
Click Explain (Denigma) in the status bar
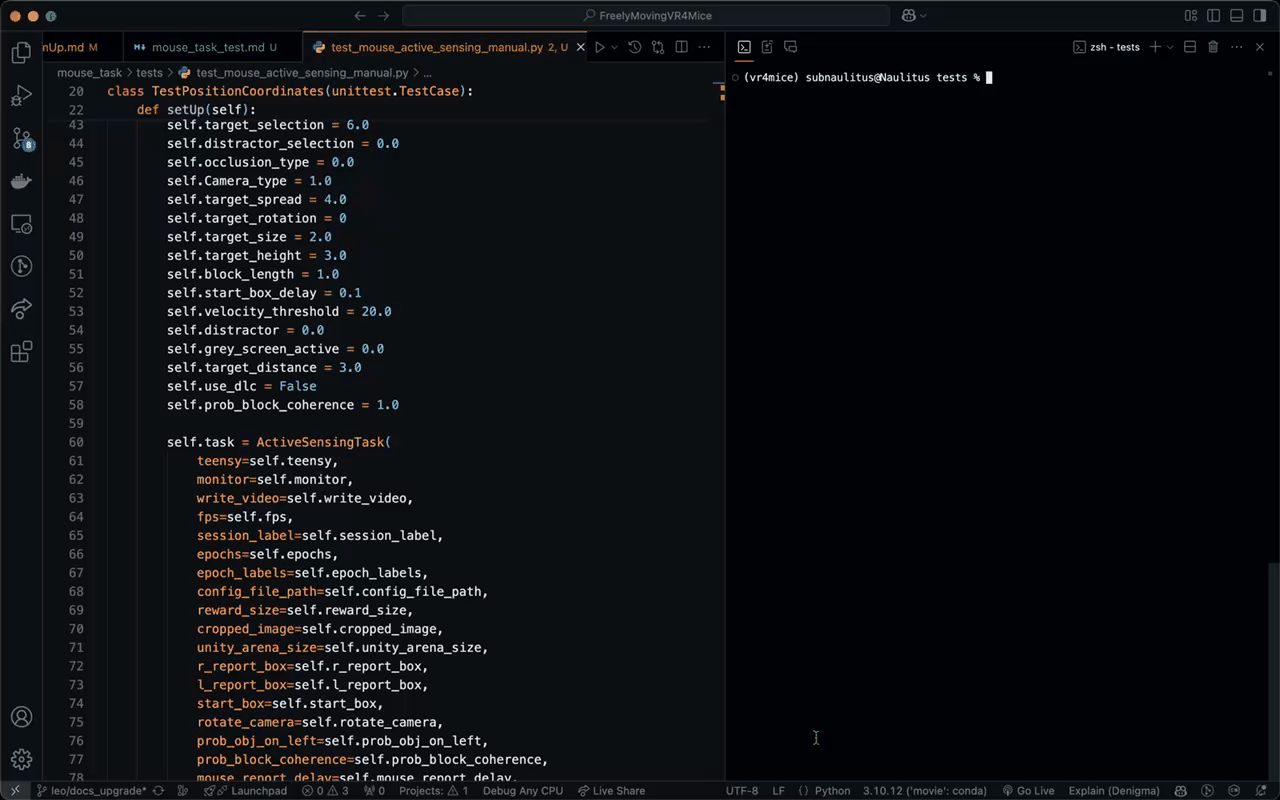point(1113,791)
